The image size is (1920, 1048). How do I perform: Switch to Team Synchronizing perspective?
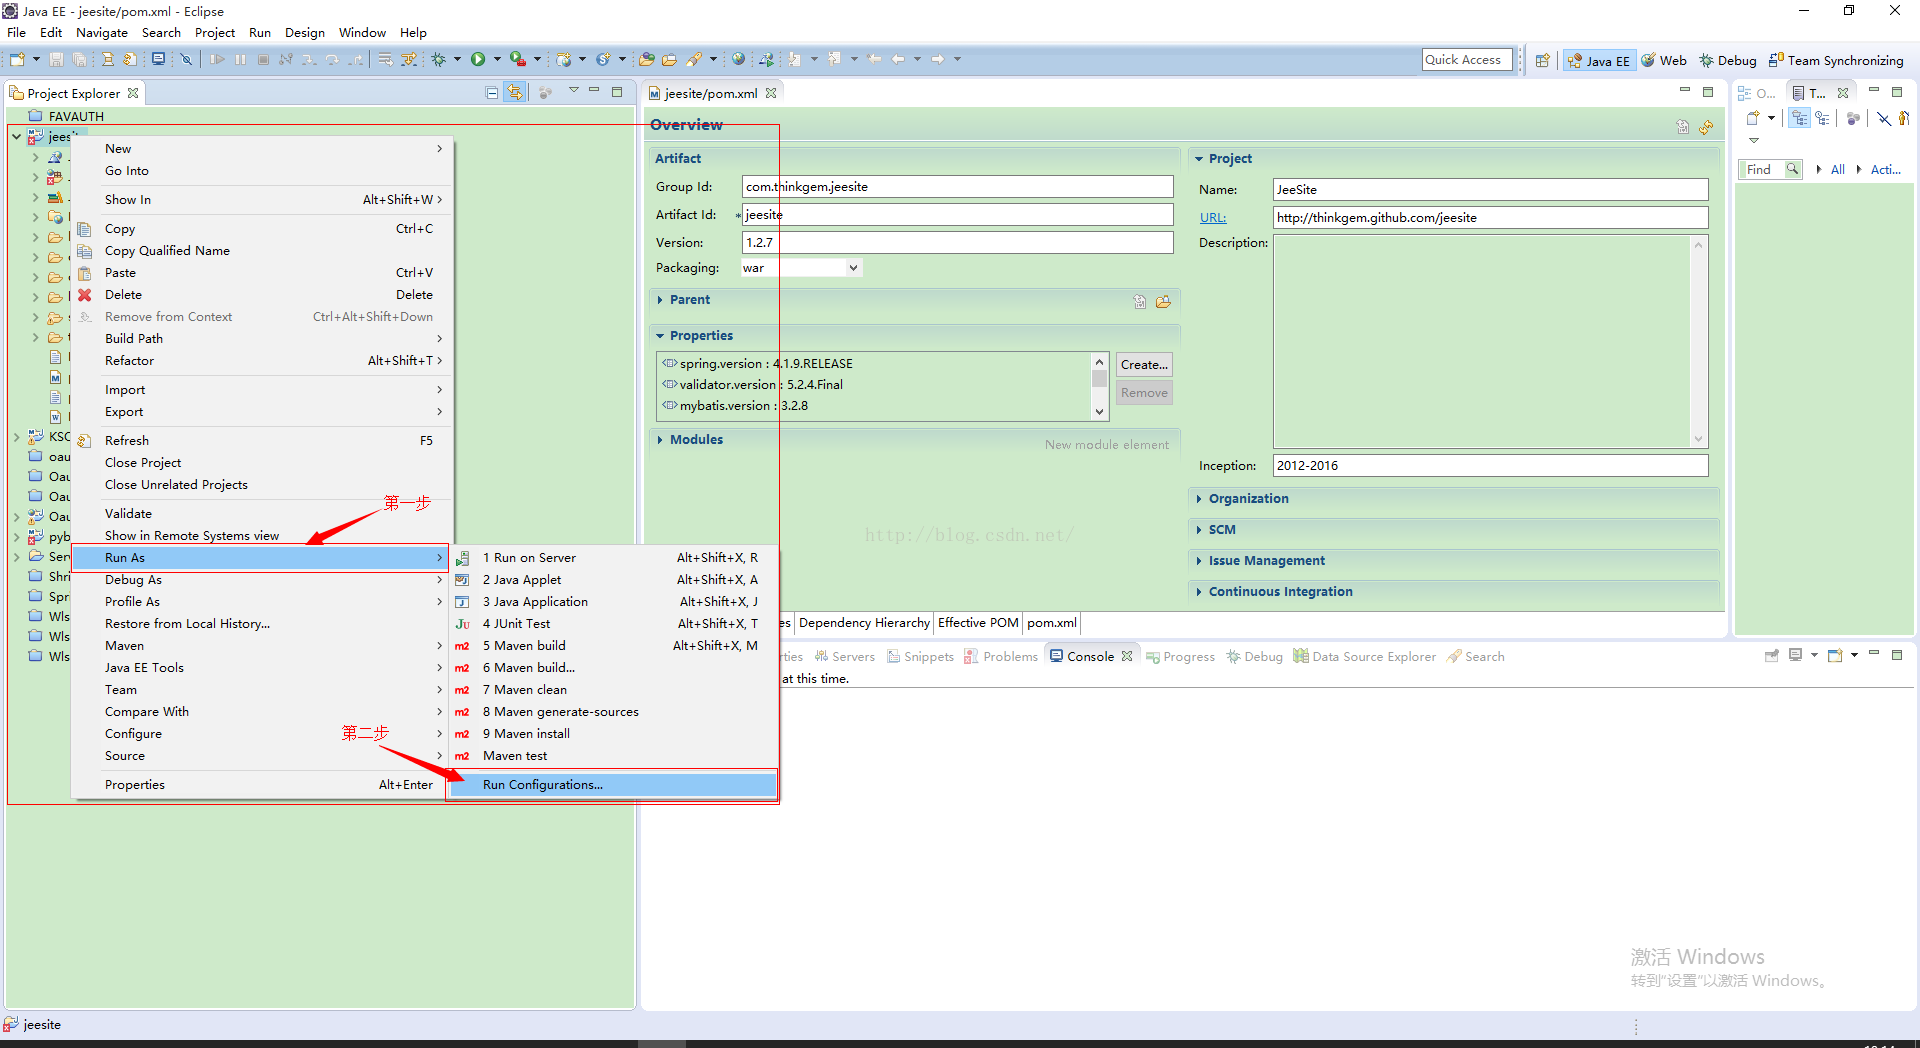pos(1836,61)
